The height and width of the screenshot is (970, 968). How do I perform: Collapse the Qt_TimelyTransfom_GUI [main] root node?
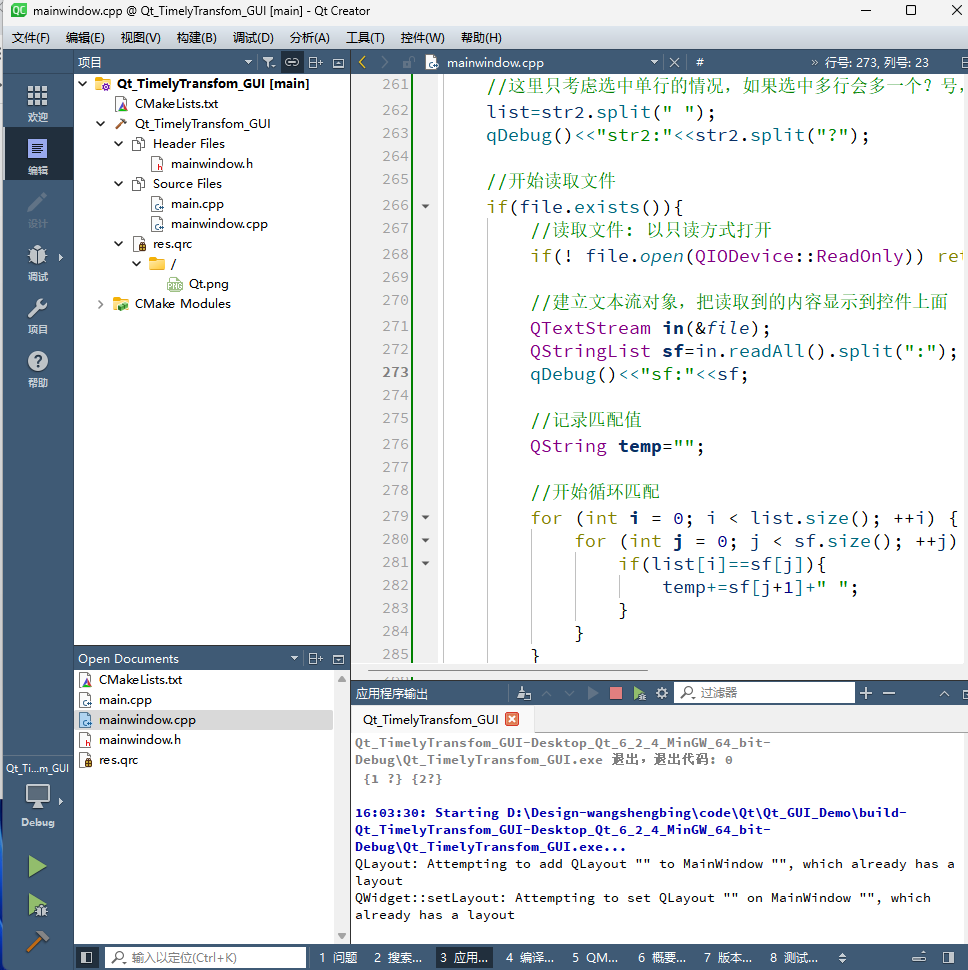pyautogui.click(x=83, y=84)
